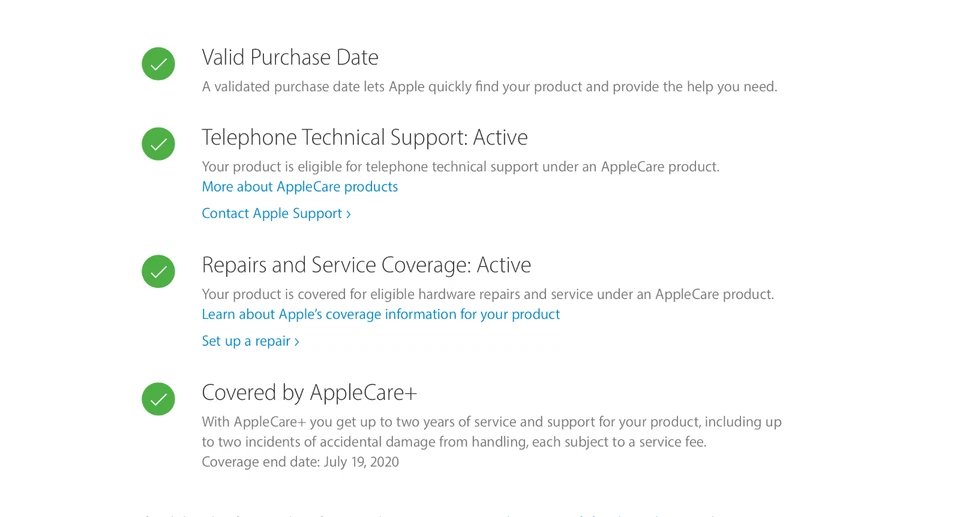The height and width of the screenshot is (517, 960).
Task: Click the chevron arrow after Set up a repair
Action: click(x=297, y=342)
